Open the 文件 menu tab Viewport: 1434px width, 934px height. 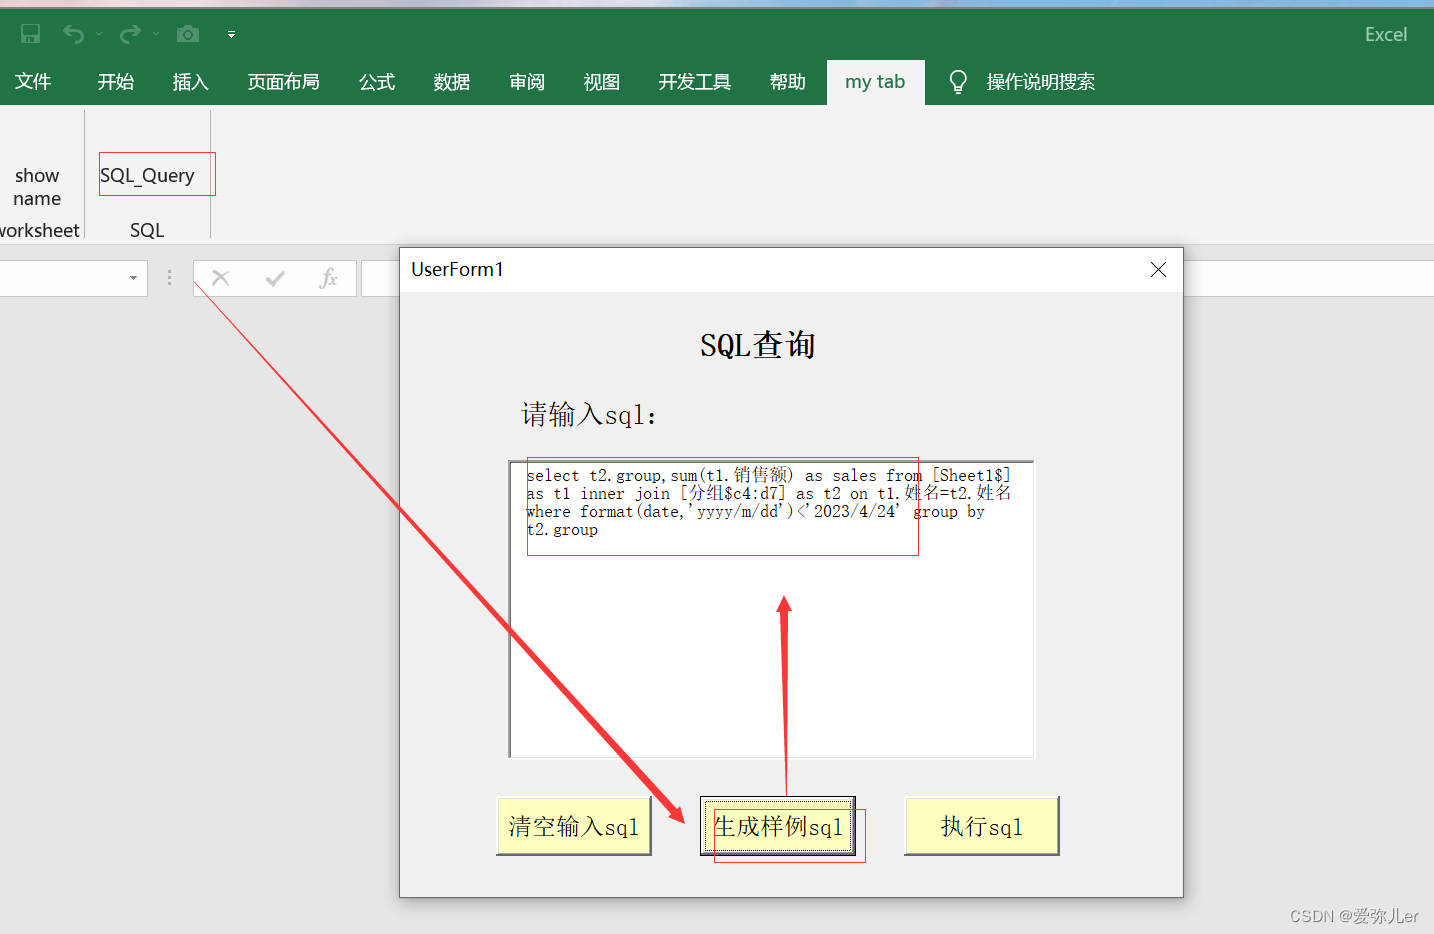(33, 82)
